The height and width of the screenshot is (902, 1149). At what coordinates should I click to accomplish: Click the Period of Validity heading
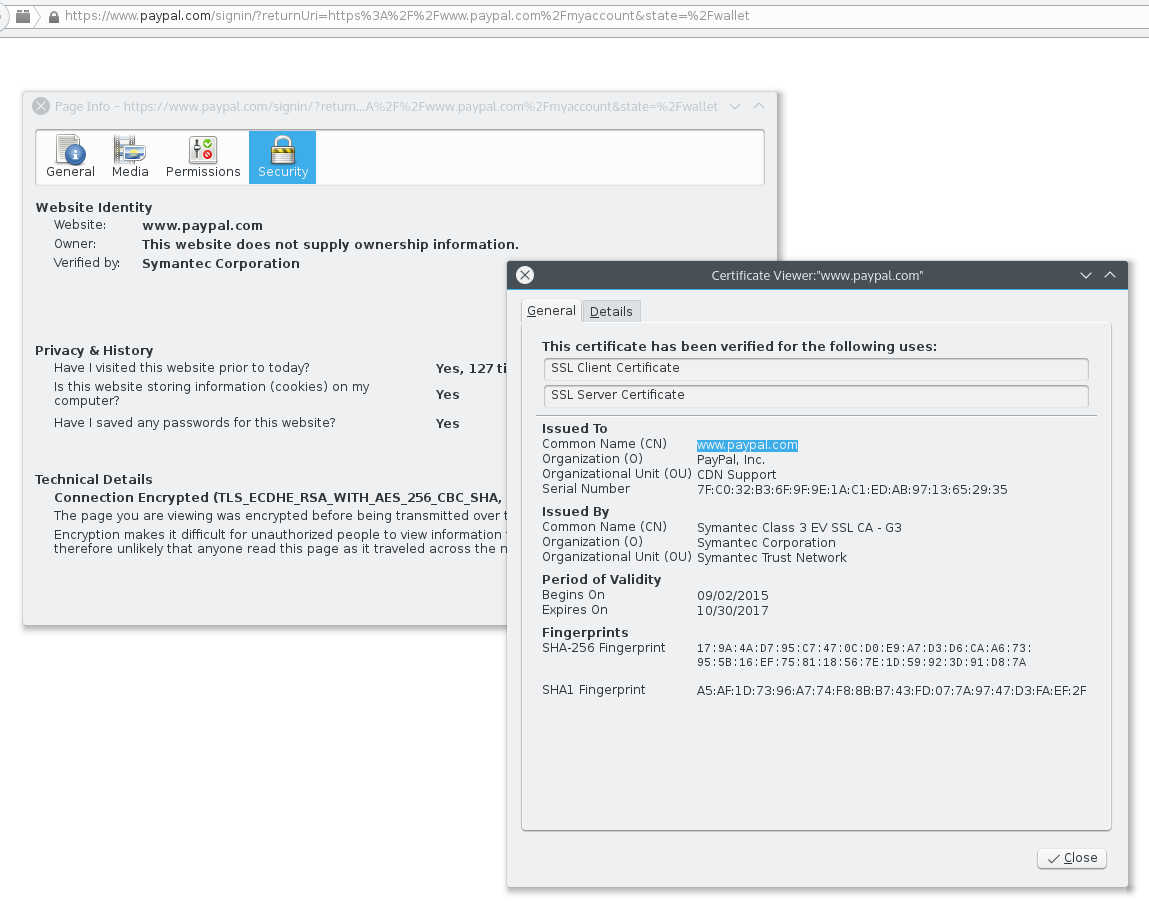coord(602,580)
